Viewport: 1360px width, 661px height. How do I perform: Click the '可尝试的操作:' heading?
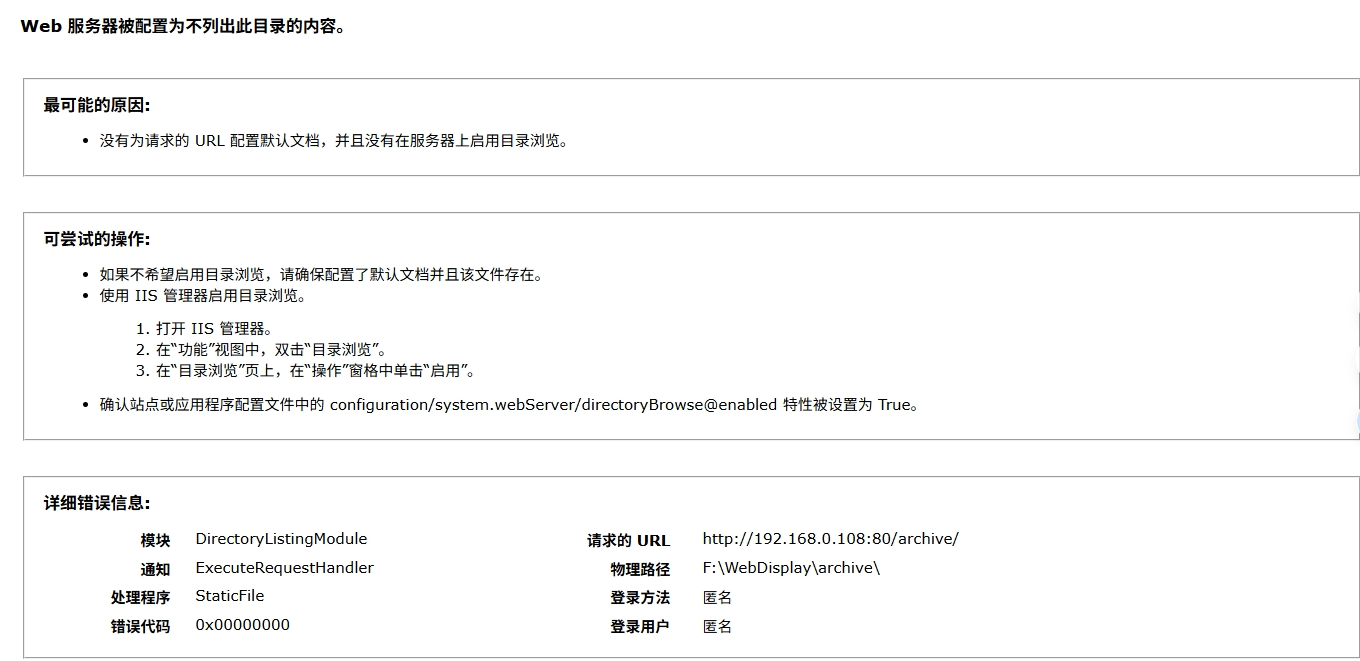point(97,239)
